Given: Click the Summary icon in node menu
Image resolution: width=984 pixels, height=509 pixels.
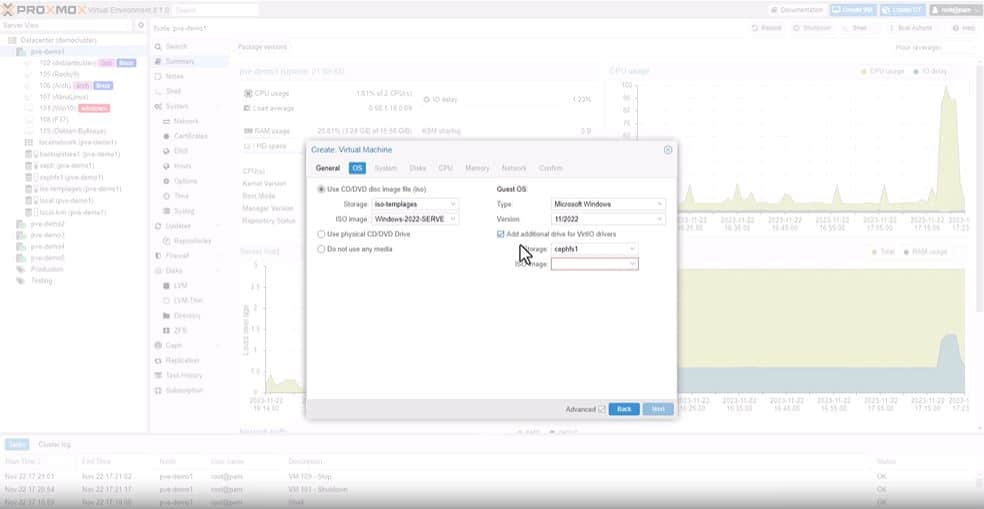Looking at the screenshot, I should tap(158, 62).
